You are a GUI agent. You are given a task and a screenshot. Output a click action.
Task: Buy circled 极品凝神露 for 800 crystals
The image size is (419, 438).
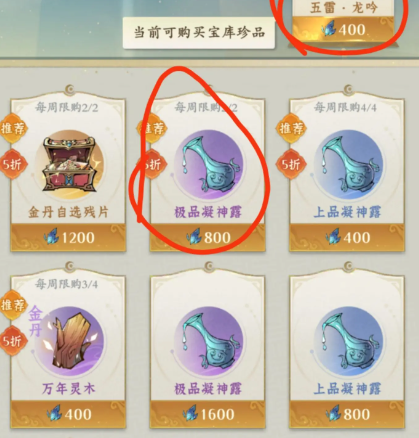click(x=208, y=237)
